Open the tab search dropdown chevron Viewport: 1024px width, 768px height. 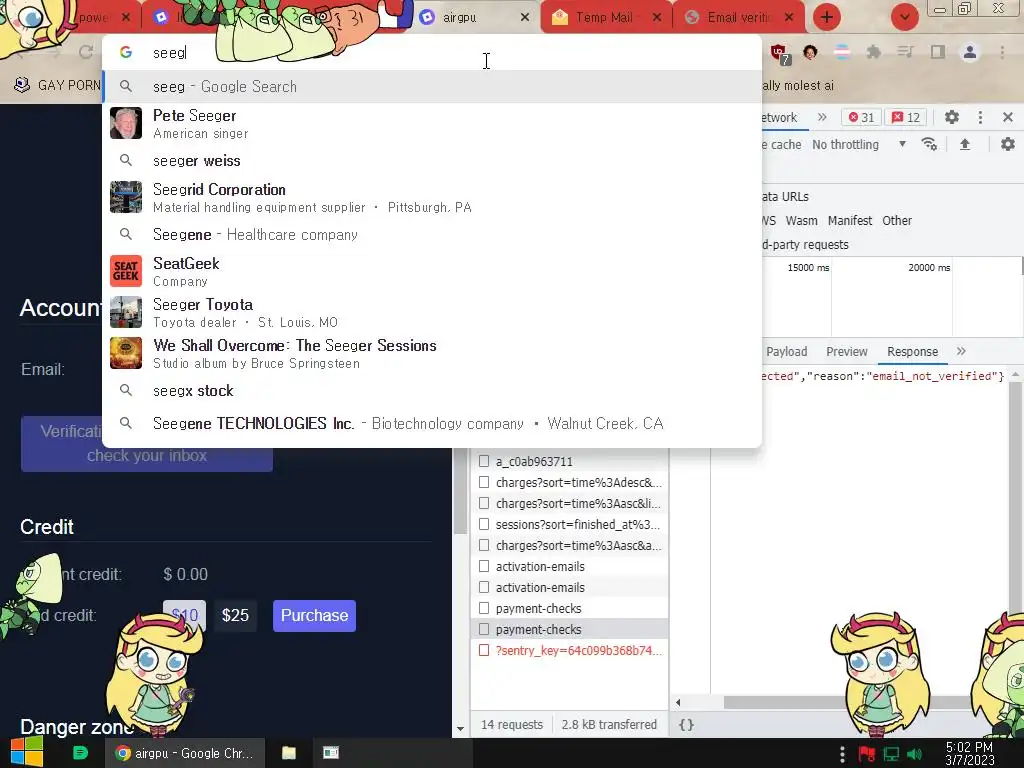tap(904, 17)
